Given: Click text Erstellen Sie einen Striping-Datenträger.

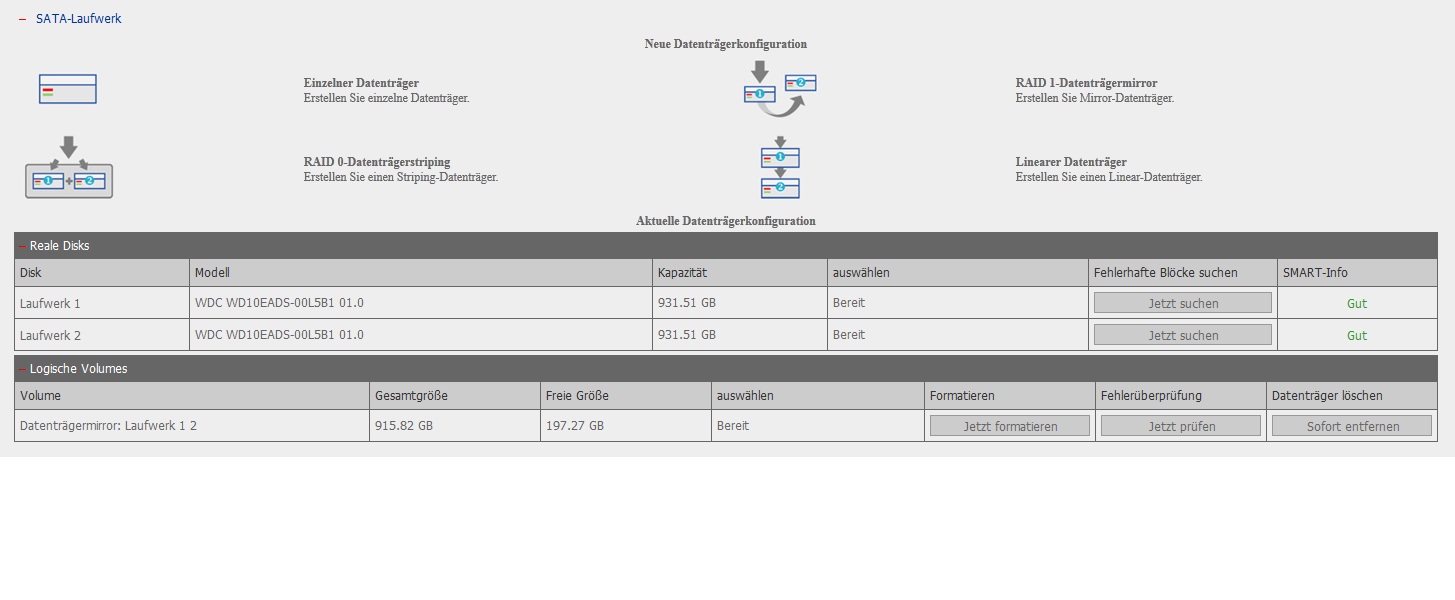Looking at the screenshot, I should (x=401, y=178).
